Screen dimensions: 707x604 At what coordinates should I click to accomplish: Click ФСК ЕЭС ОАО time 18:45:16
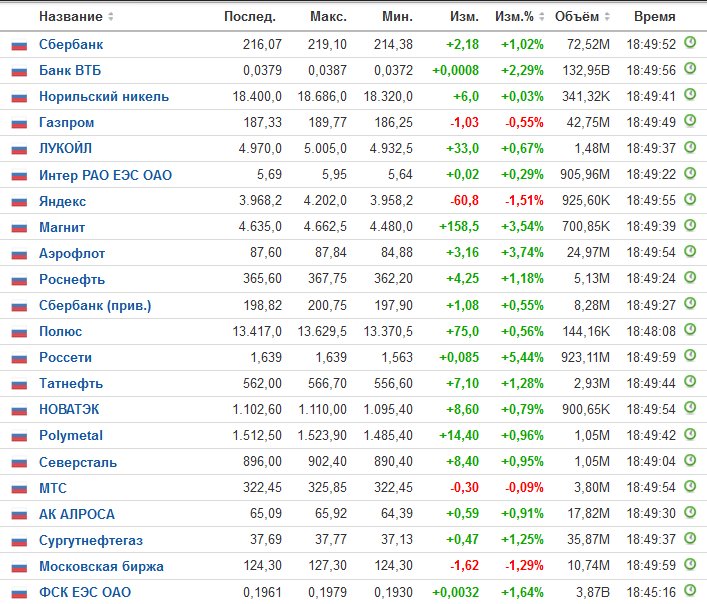[x=651, y=592]
